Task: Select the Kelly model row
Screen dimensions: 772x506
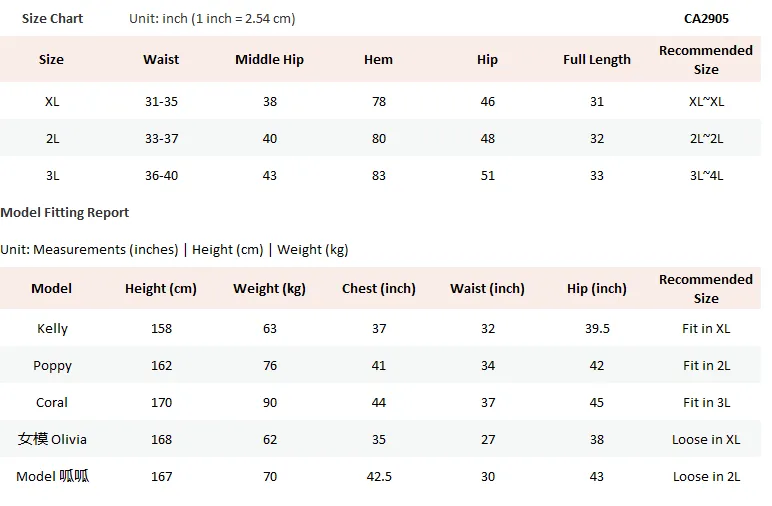Action: 380,328
